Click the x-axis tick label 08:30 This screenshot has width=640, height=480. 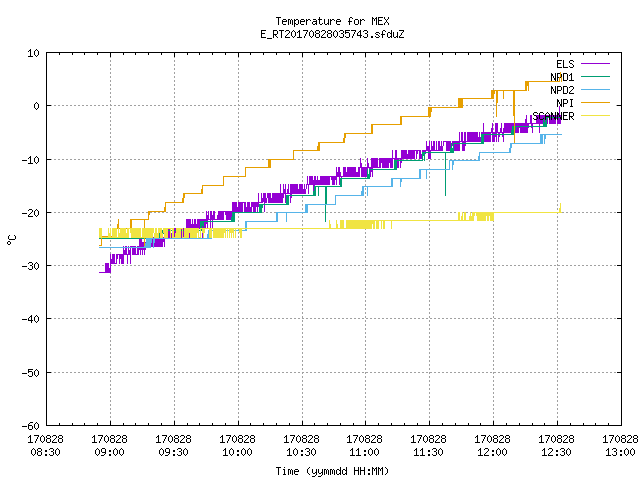point(45,452)
